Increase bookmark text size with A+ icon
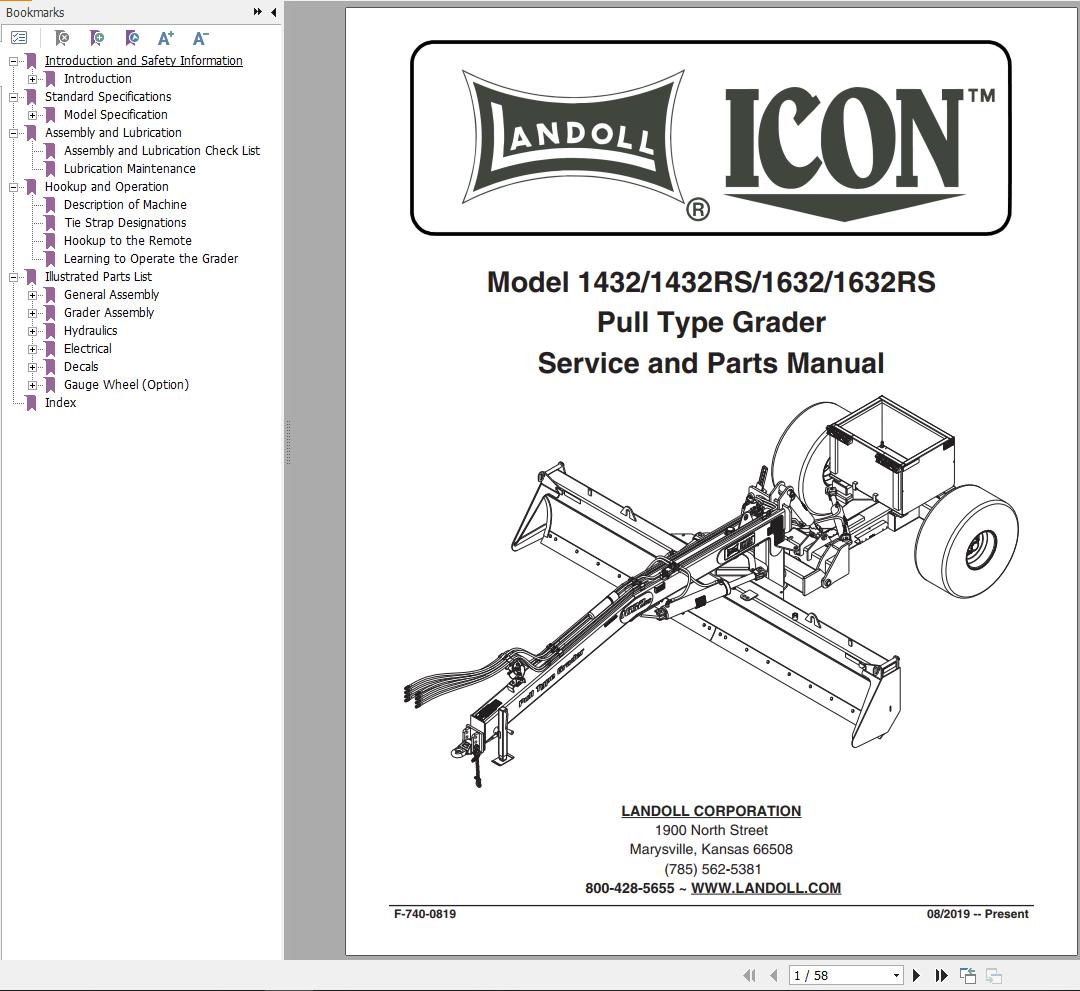Screen dimensions: 1080x991 164,38
